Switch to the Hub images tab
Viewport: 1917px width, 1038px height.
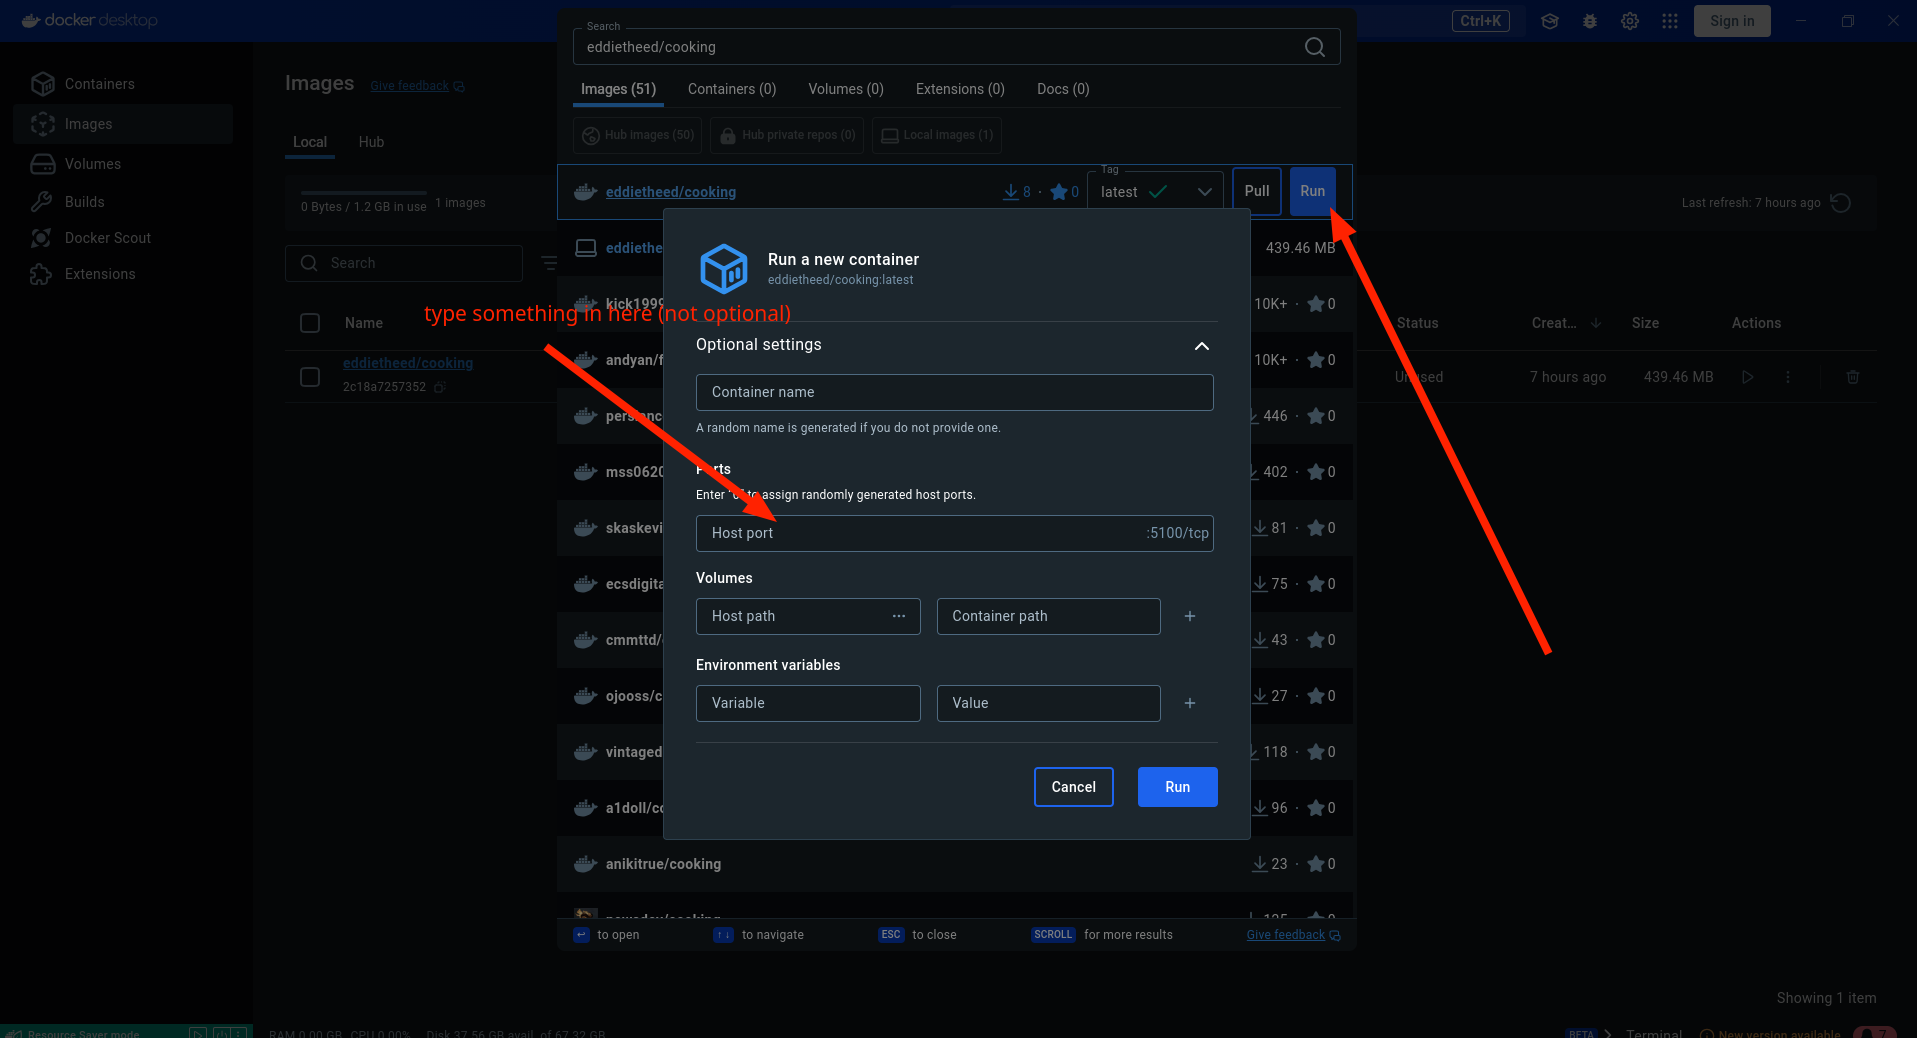click(371, 142)
